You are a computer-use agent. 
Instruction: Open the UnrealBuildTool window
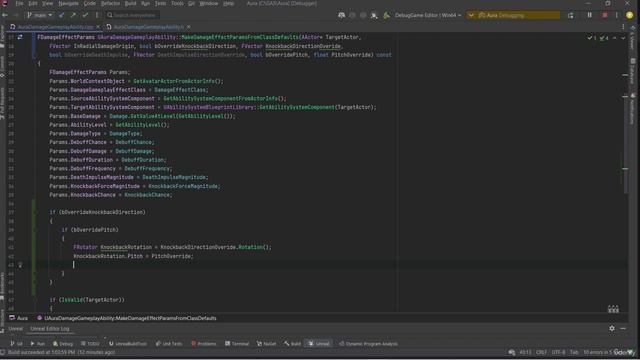point(128,344)
